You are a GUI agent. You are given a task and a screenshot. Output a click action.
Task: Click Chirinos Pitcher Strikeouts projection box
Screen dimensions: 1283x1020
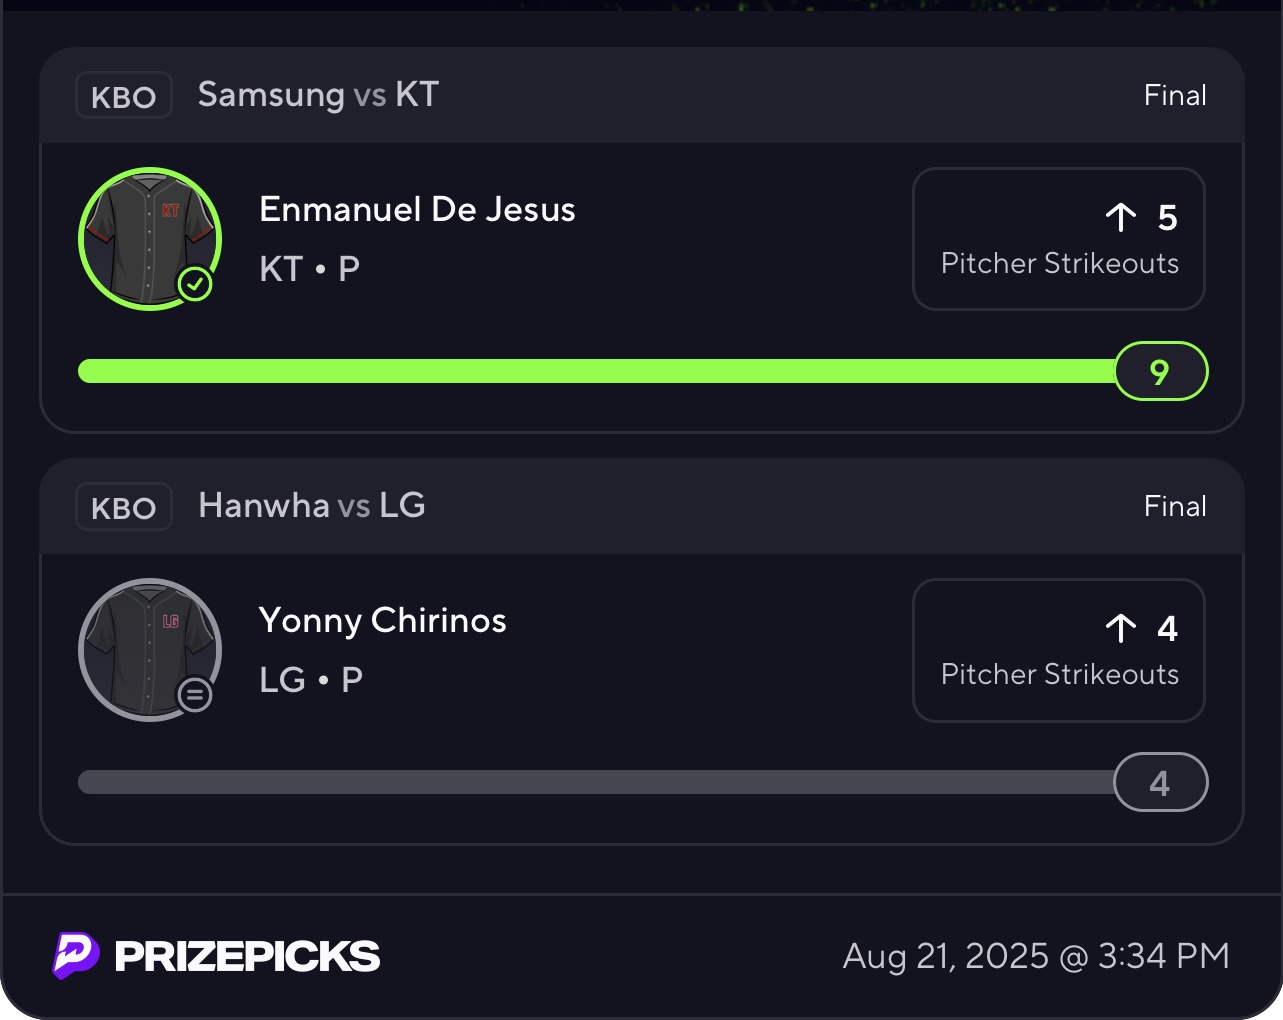pyautogui.click(x=1058, y=650)
